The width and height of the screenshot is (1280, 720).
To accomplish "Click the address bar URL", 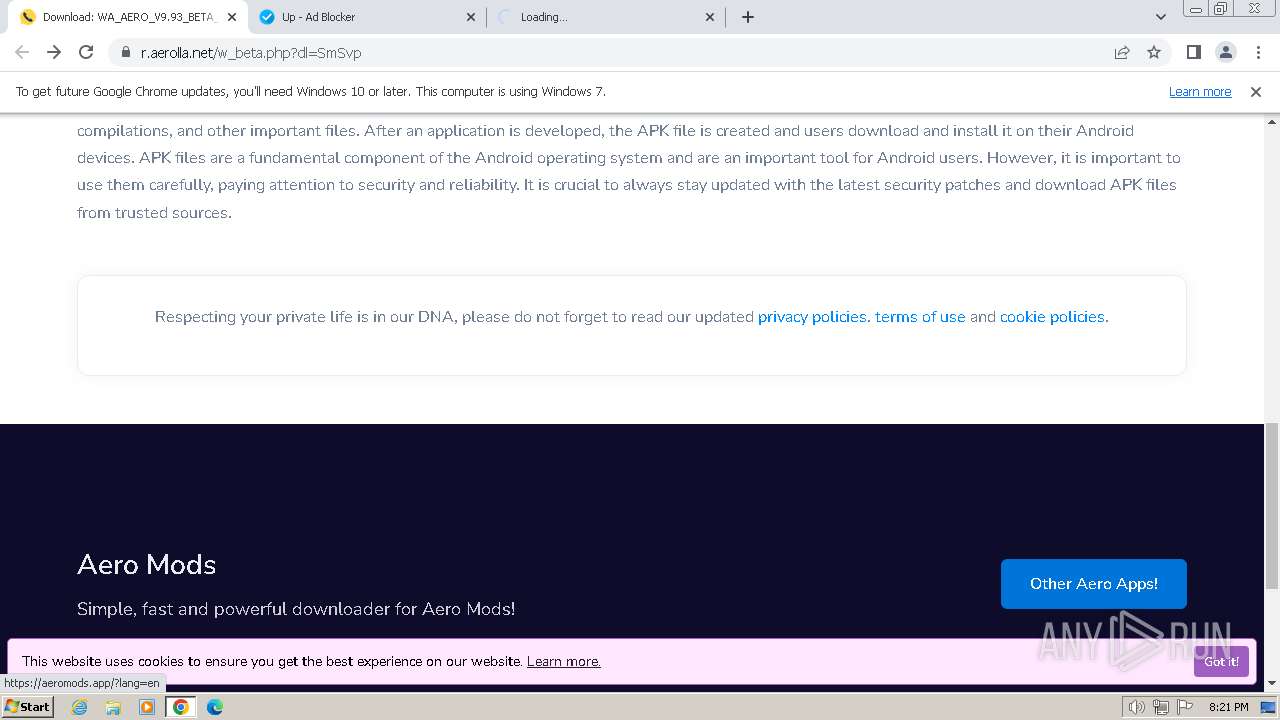I will [x=251, y=53].
